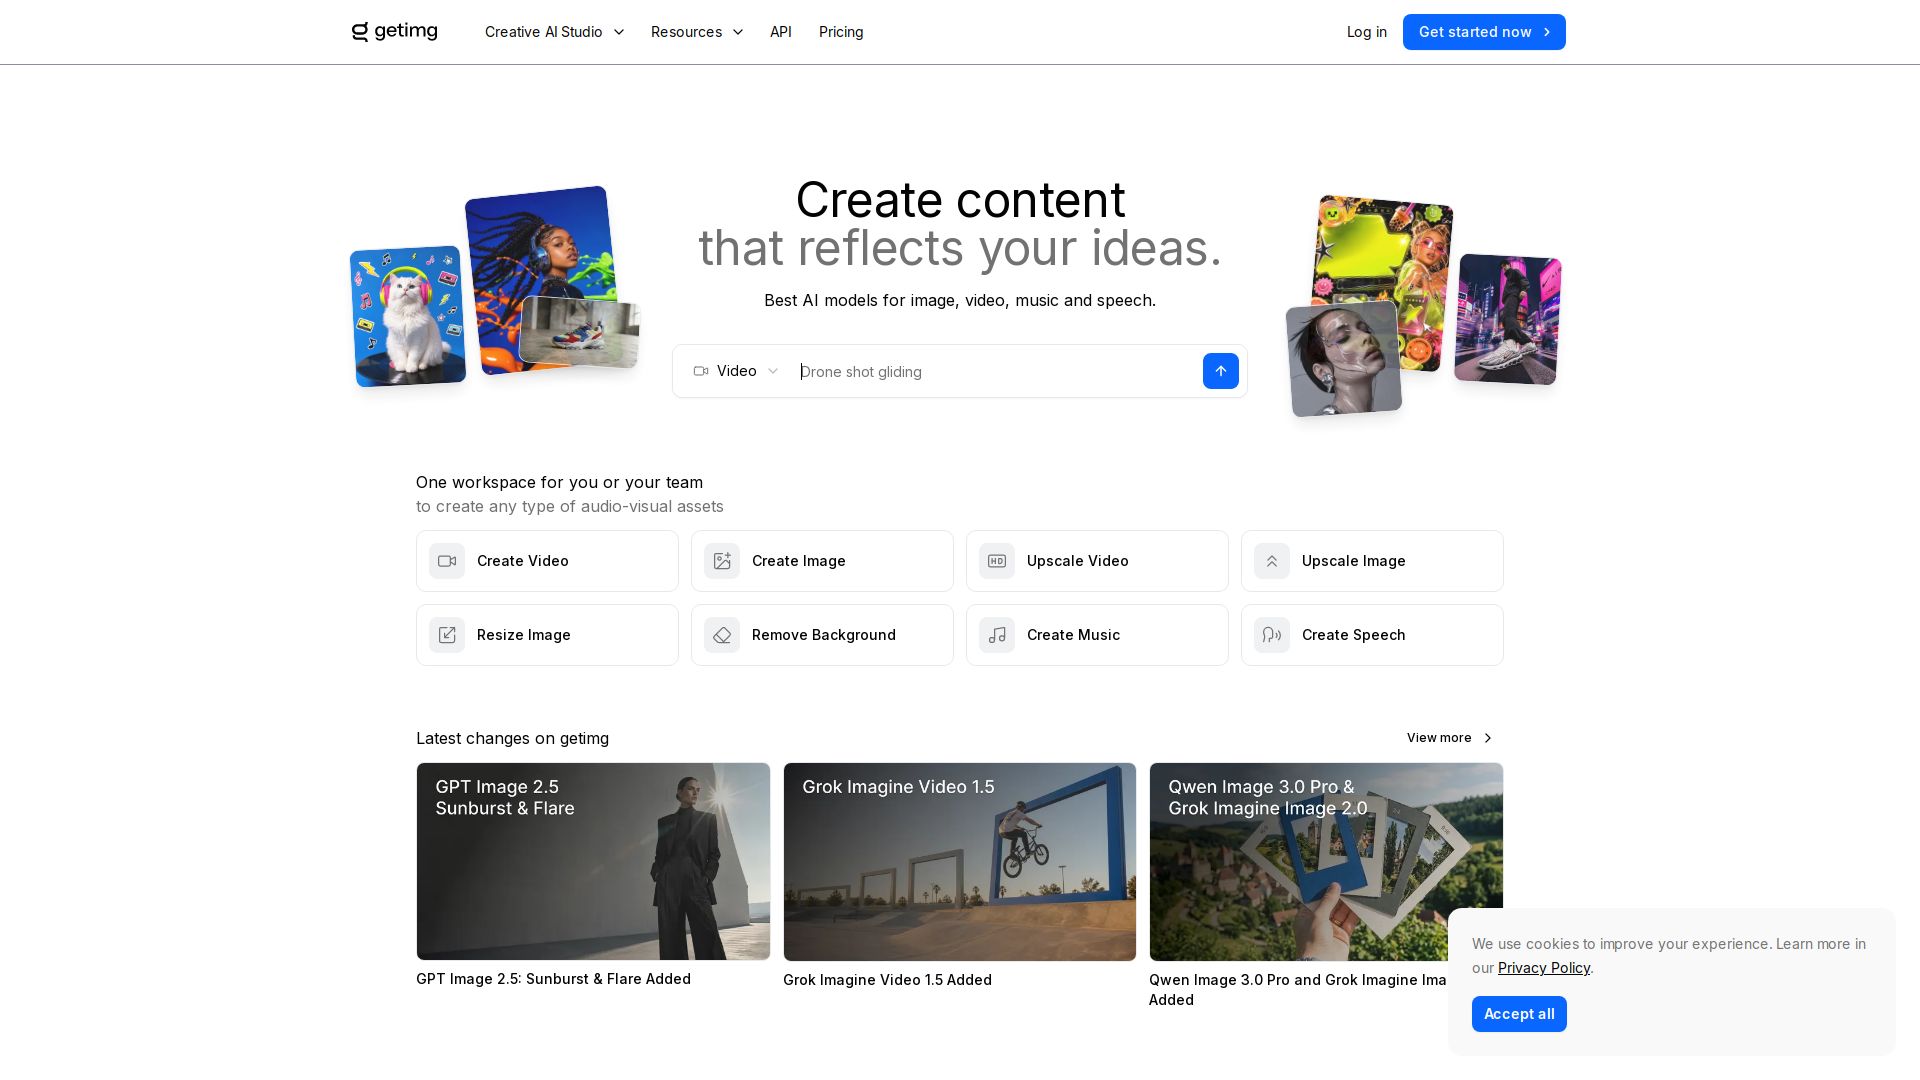Screen dimensions: 1920x1080
Task: Click 'Grok Imagine Video 1.5 Added' caption
Action: tap(887, 980)
